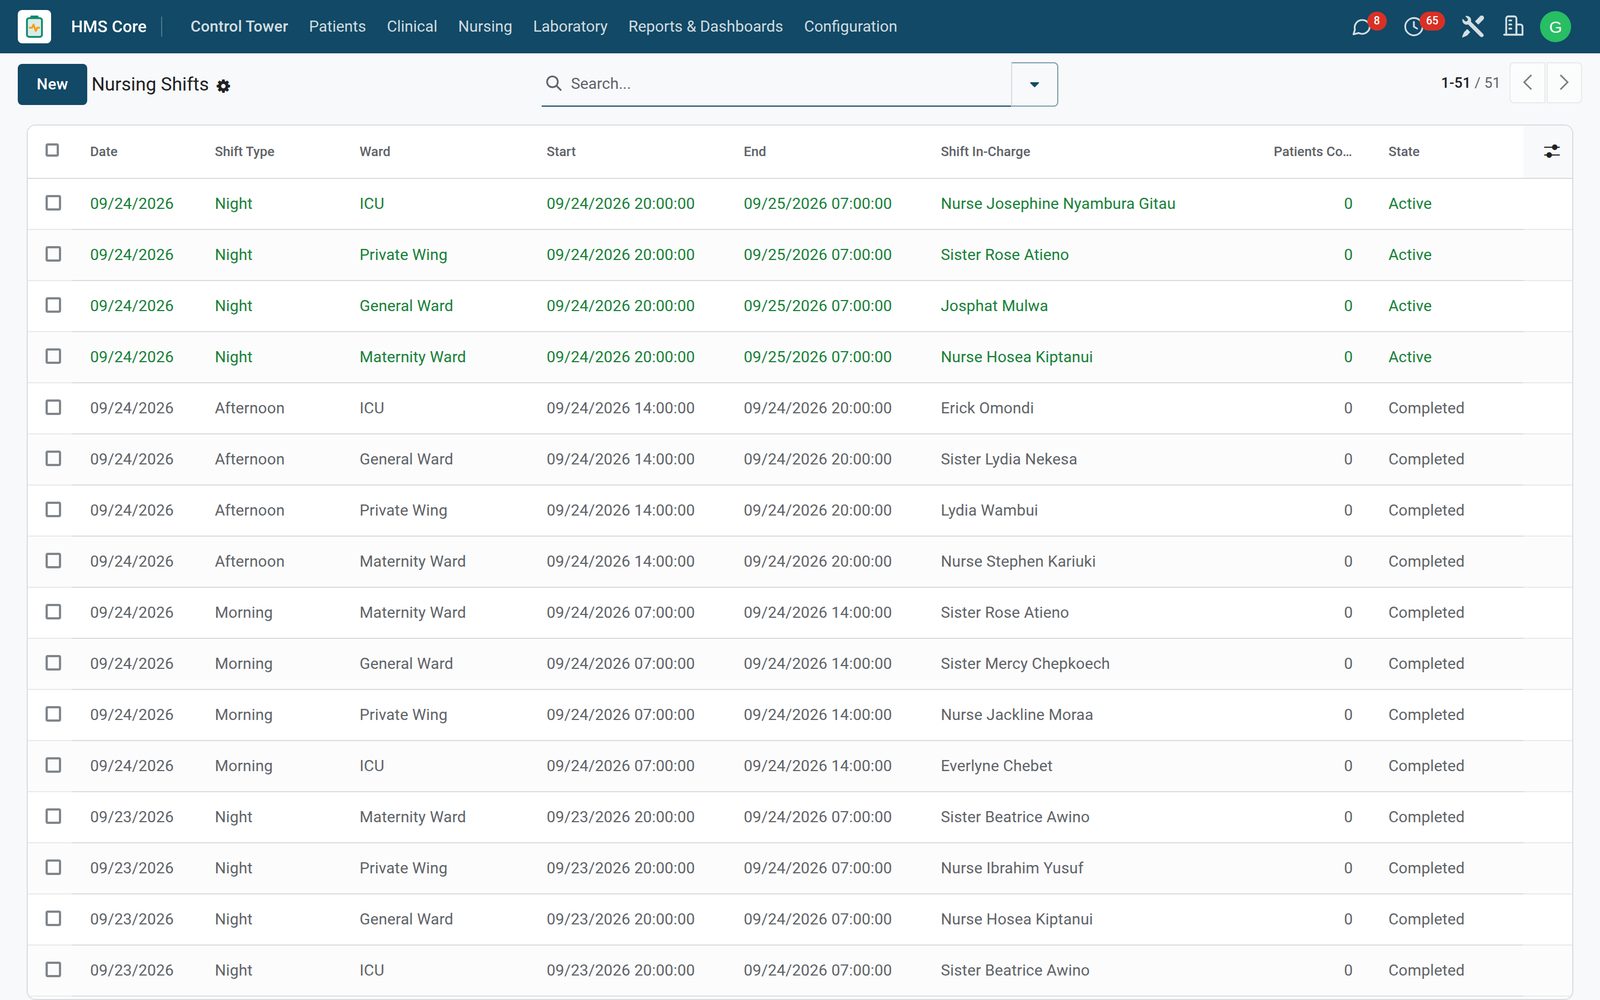The image size is (1600, 1000).
Task: Open the Patients menu
Action: (337, 26)
